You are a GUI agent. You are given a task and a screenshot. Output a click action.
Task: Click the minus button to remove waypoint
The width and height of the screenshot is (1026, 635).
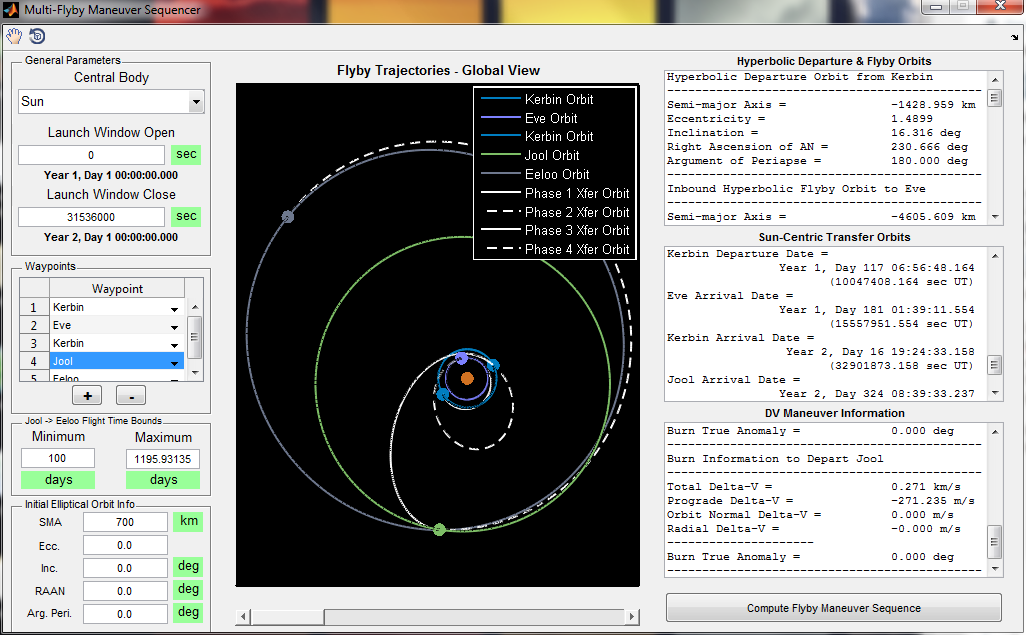point(131,395)
